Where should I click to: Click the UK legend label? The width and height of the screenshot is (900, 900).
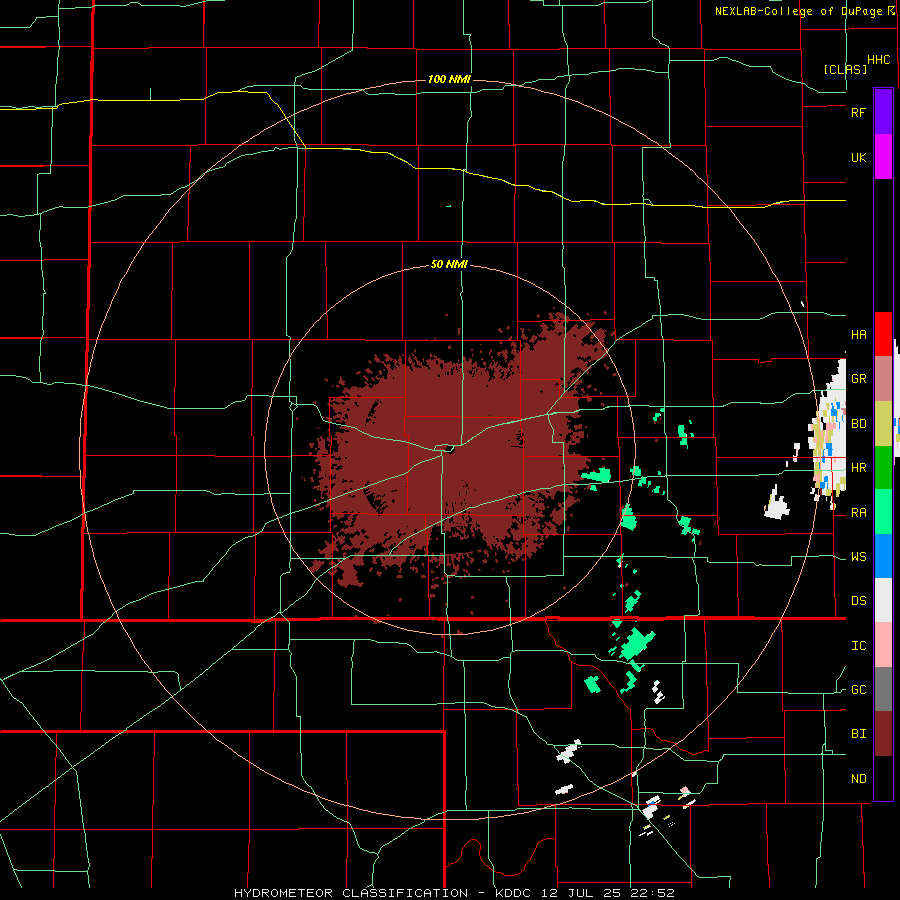click(859, 158)
